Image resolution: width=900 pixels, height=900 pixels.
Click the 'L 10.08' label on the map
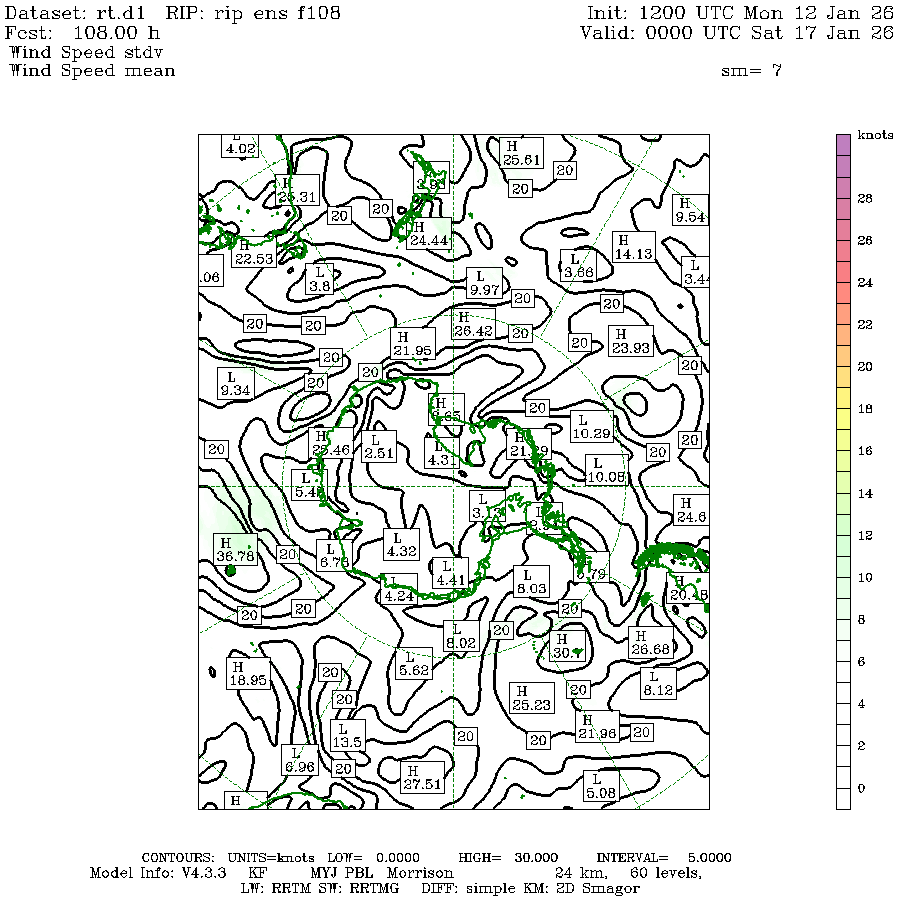click(606, 470)
